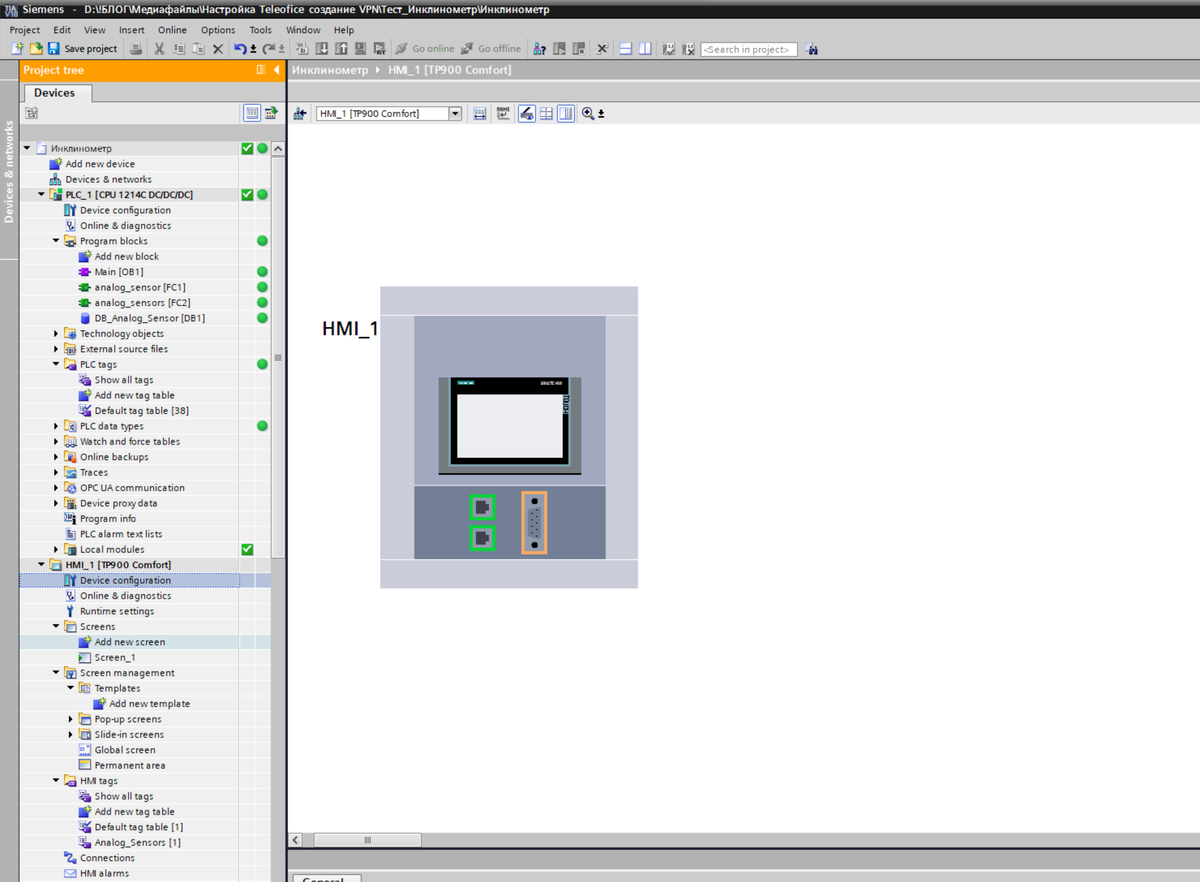Open the Edit menu
1200x882 pixels.
point(62,30)
